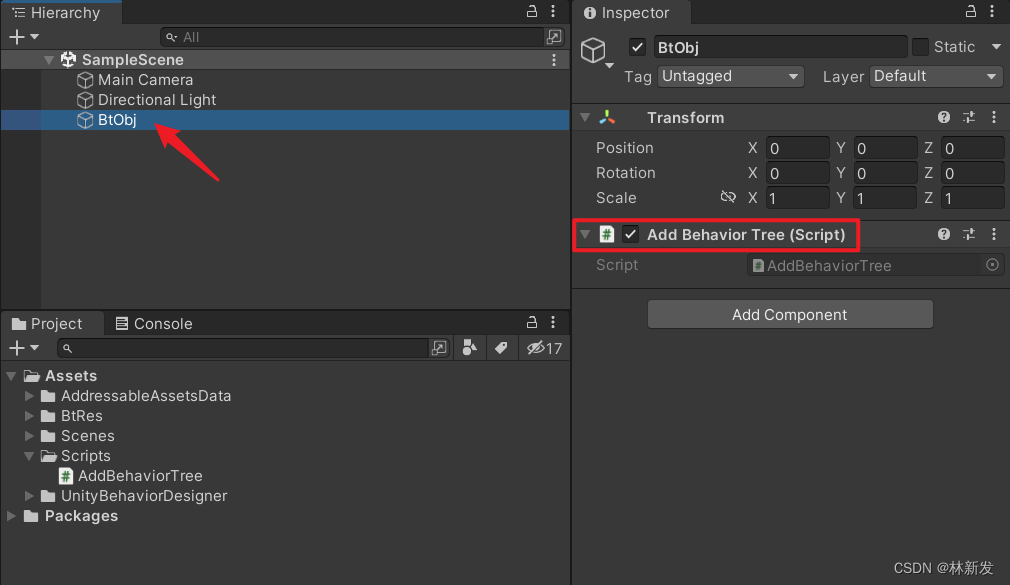The height and width of the screenshot is (585, 1010).
Task: Expand the AddressableAssetsData folder
Action: pyautogui.click(x=29, y=396)
